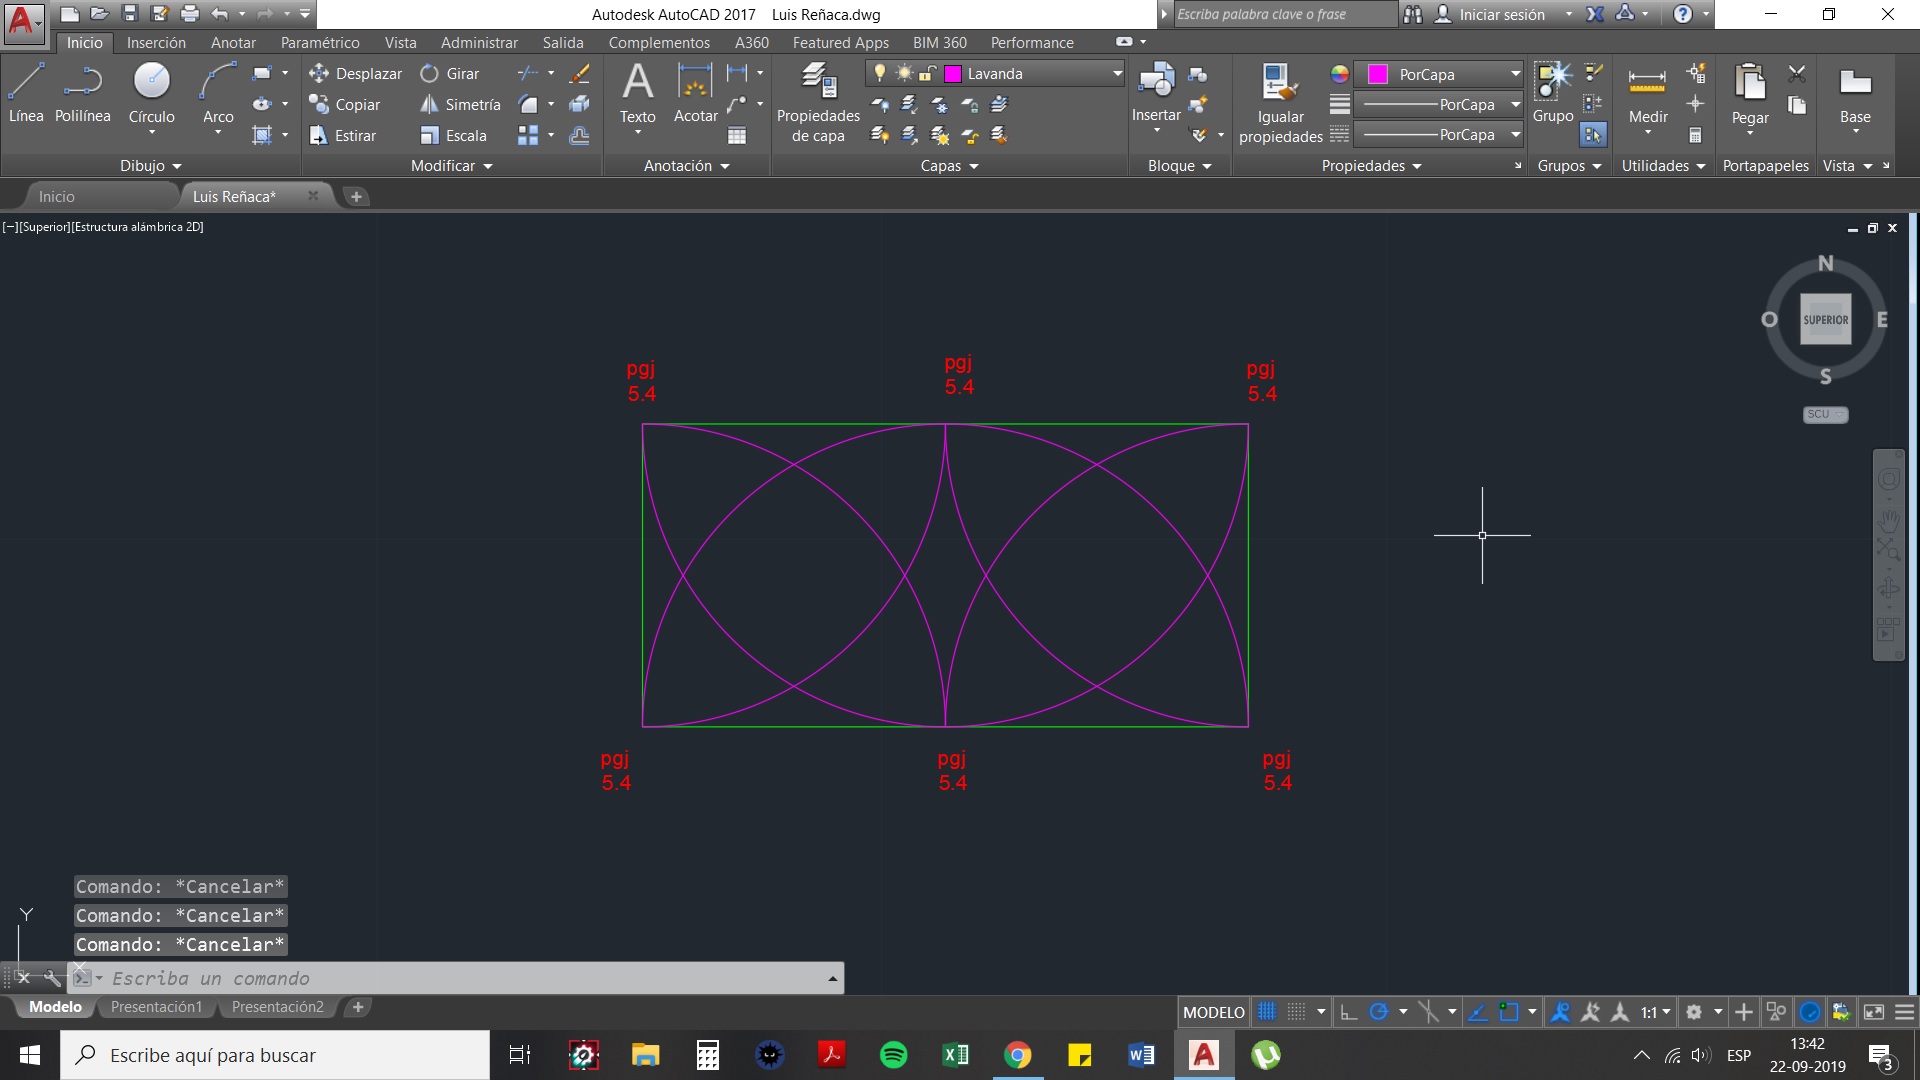Toggle annotation visibility icon in status bar
This screenshot has width=1920, height=1080.
[1560, 1012]
